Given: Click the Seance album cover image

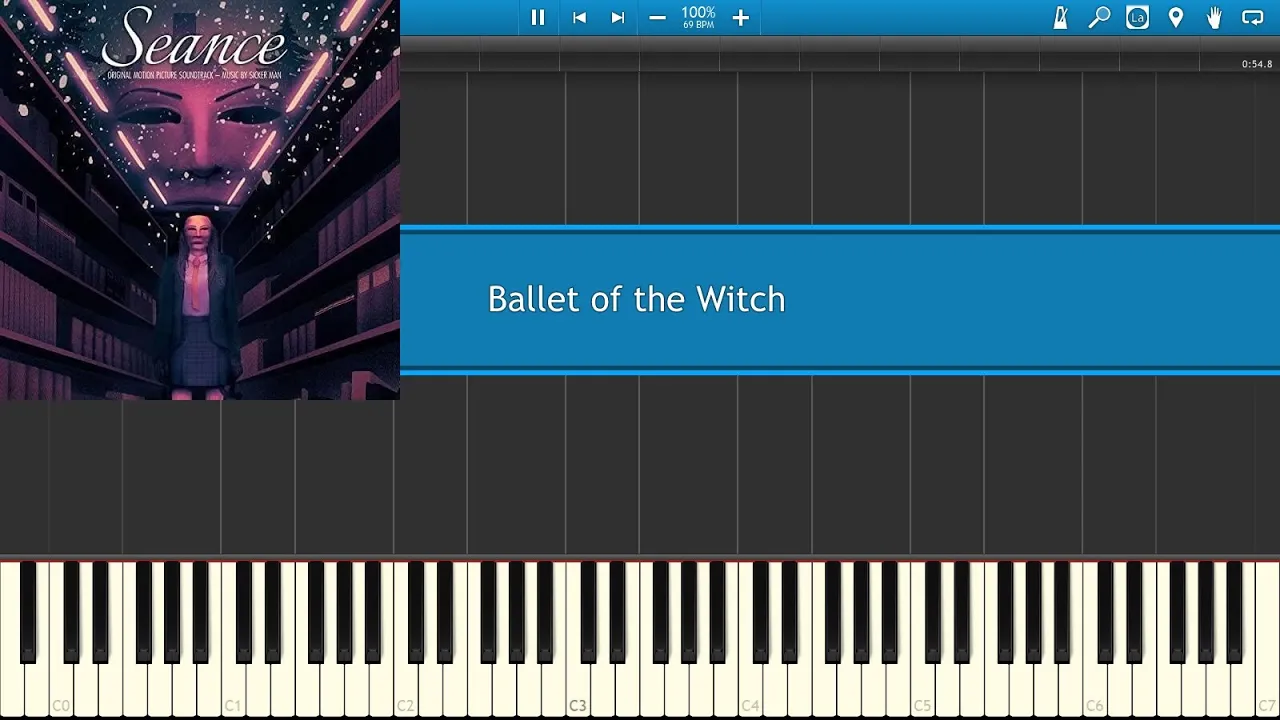Looking at the screenshot, I should pos(200,200).
